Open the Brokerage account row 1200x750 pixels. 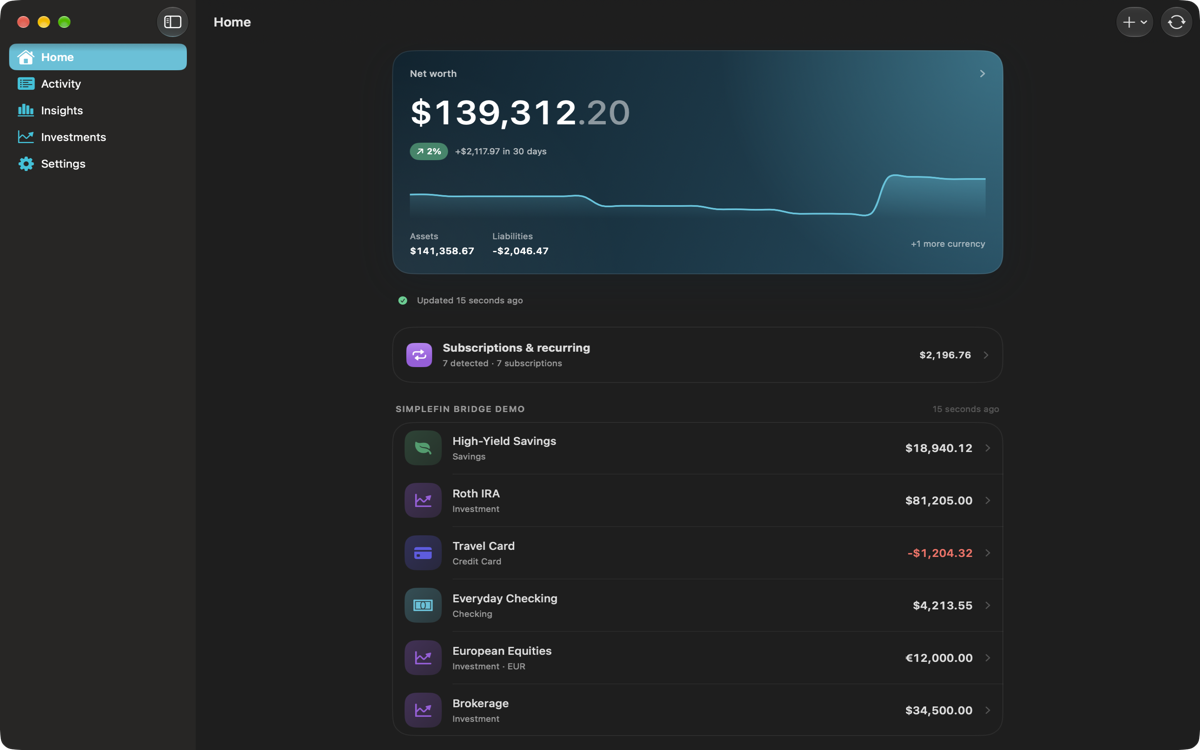pyautogui.click(x=697, y=710)
